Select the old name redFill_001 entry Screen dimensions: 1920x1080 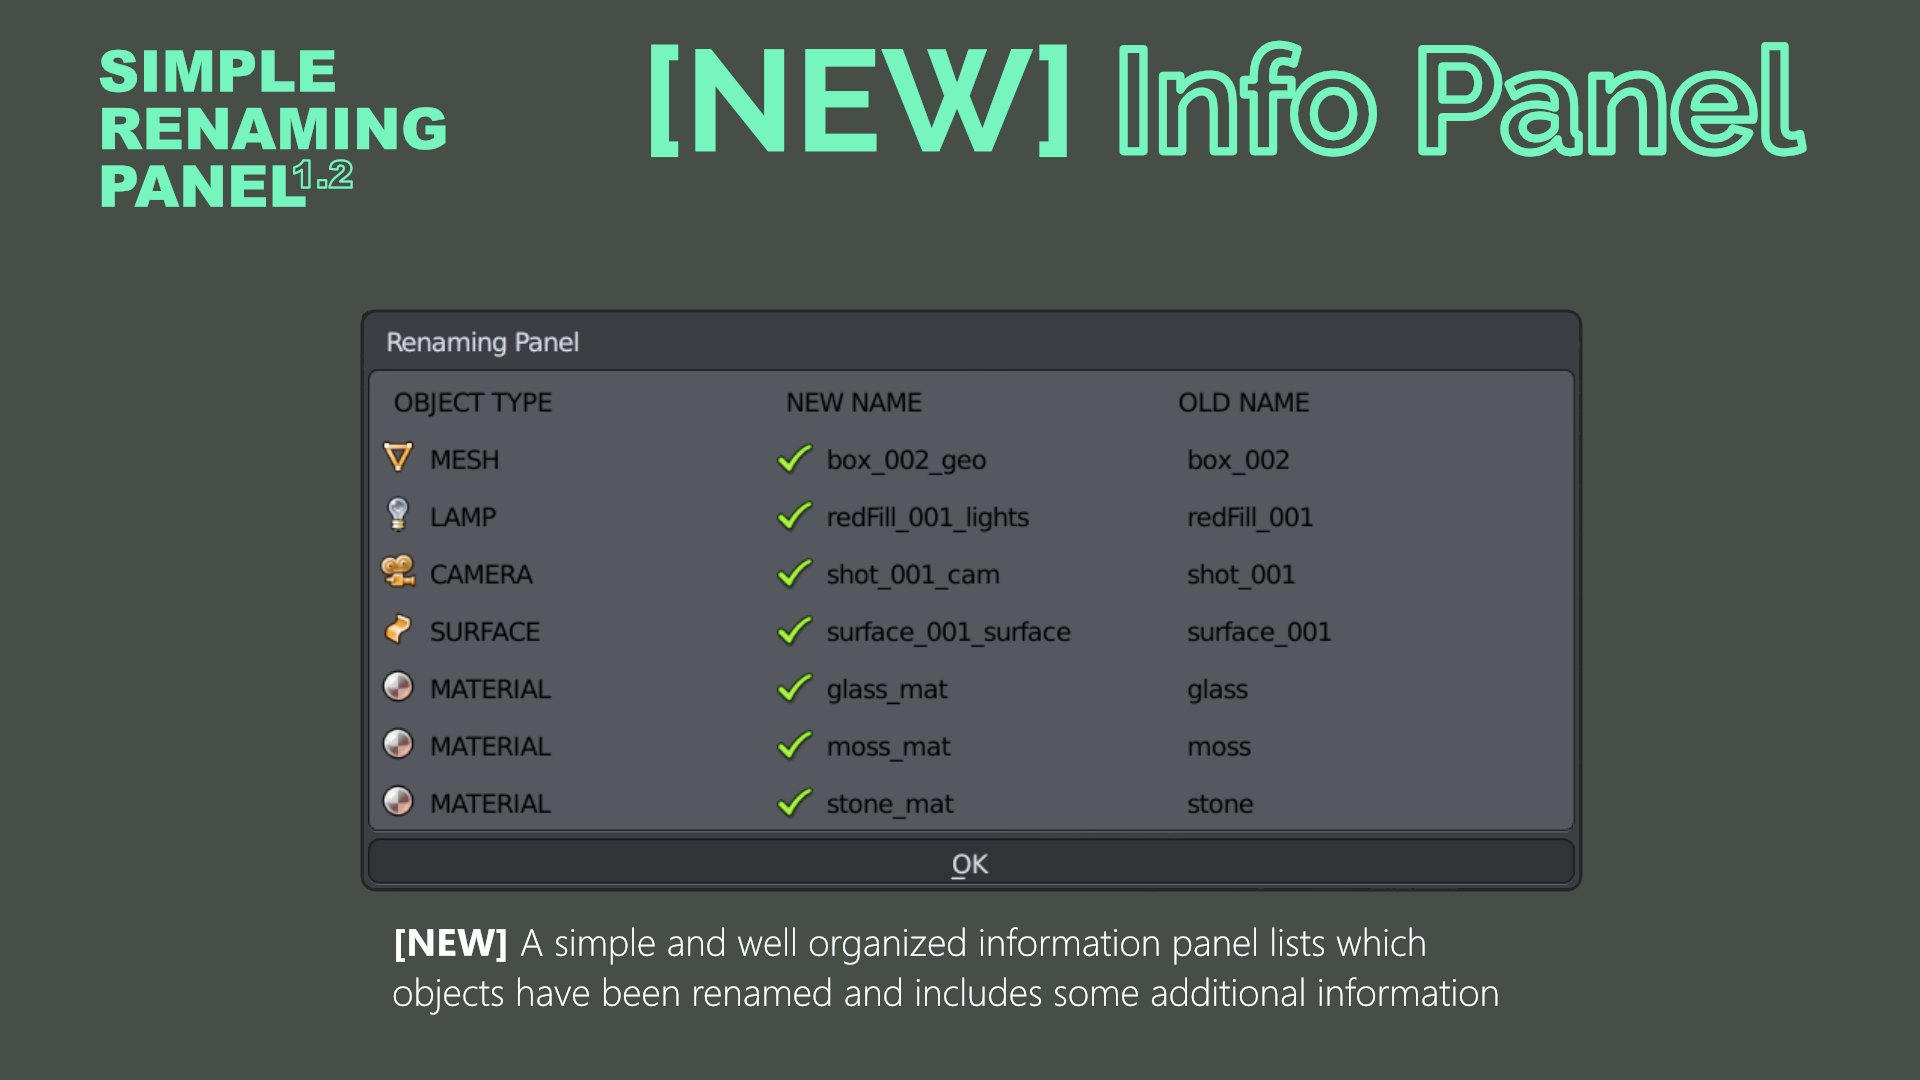(x=1250, y=517)
